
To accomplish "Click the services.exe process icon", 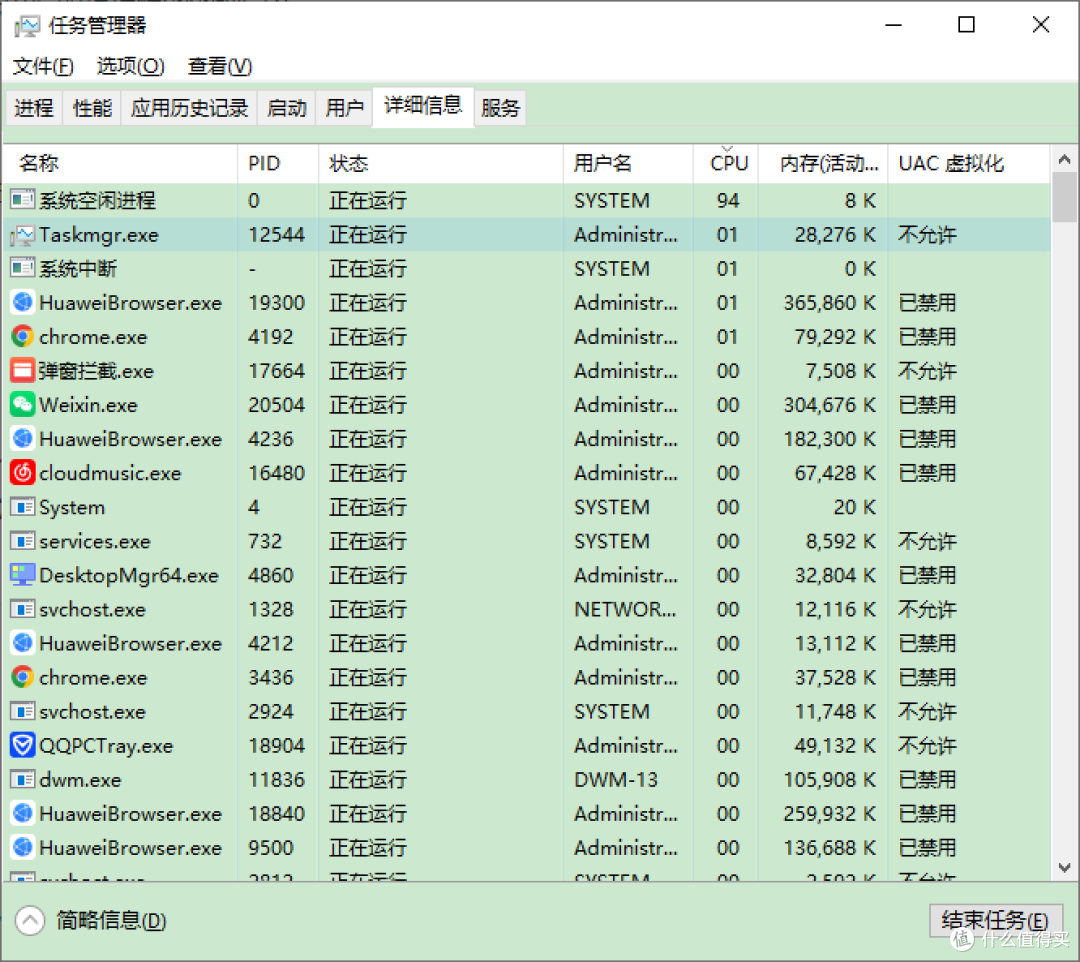I will pyautogui.click(x=22, y=541).
